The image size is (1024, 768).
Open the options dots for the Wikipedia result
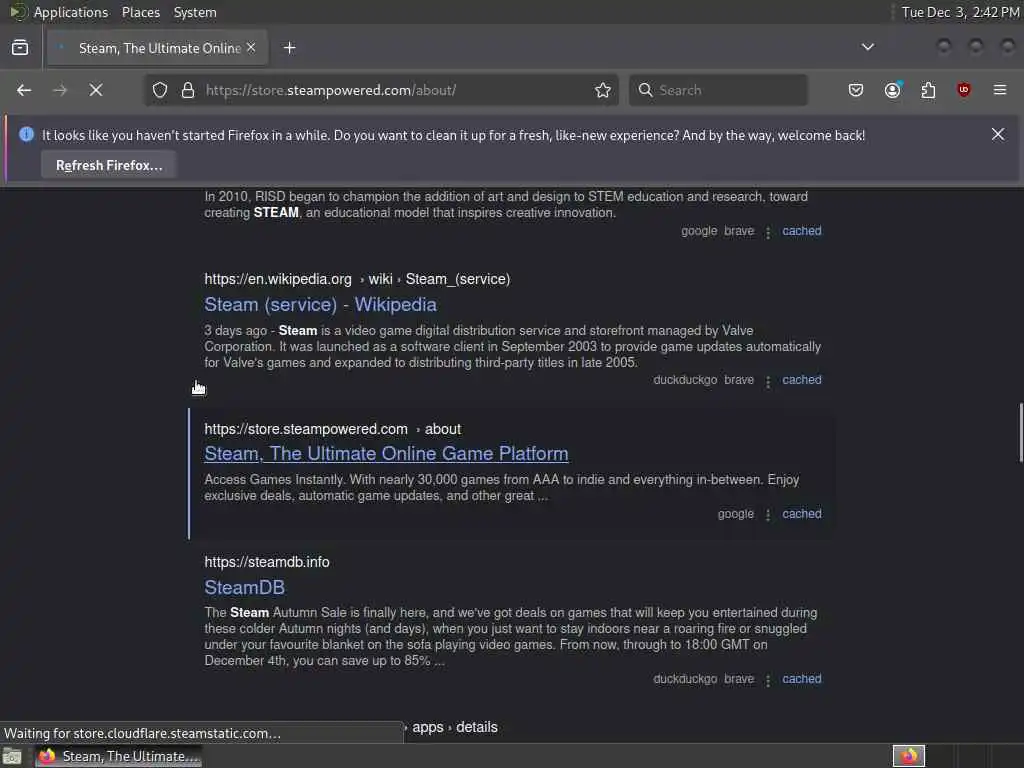pyautogui.click(x=768, y=381)
